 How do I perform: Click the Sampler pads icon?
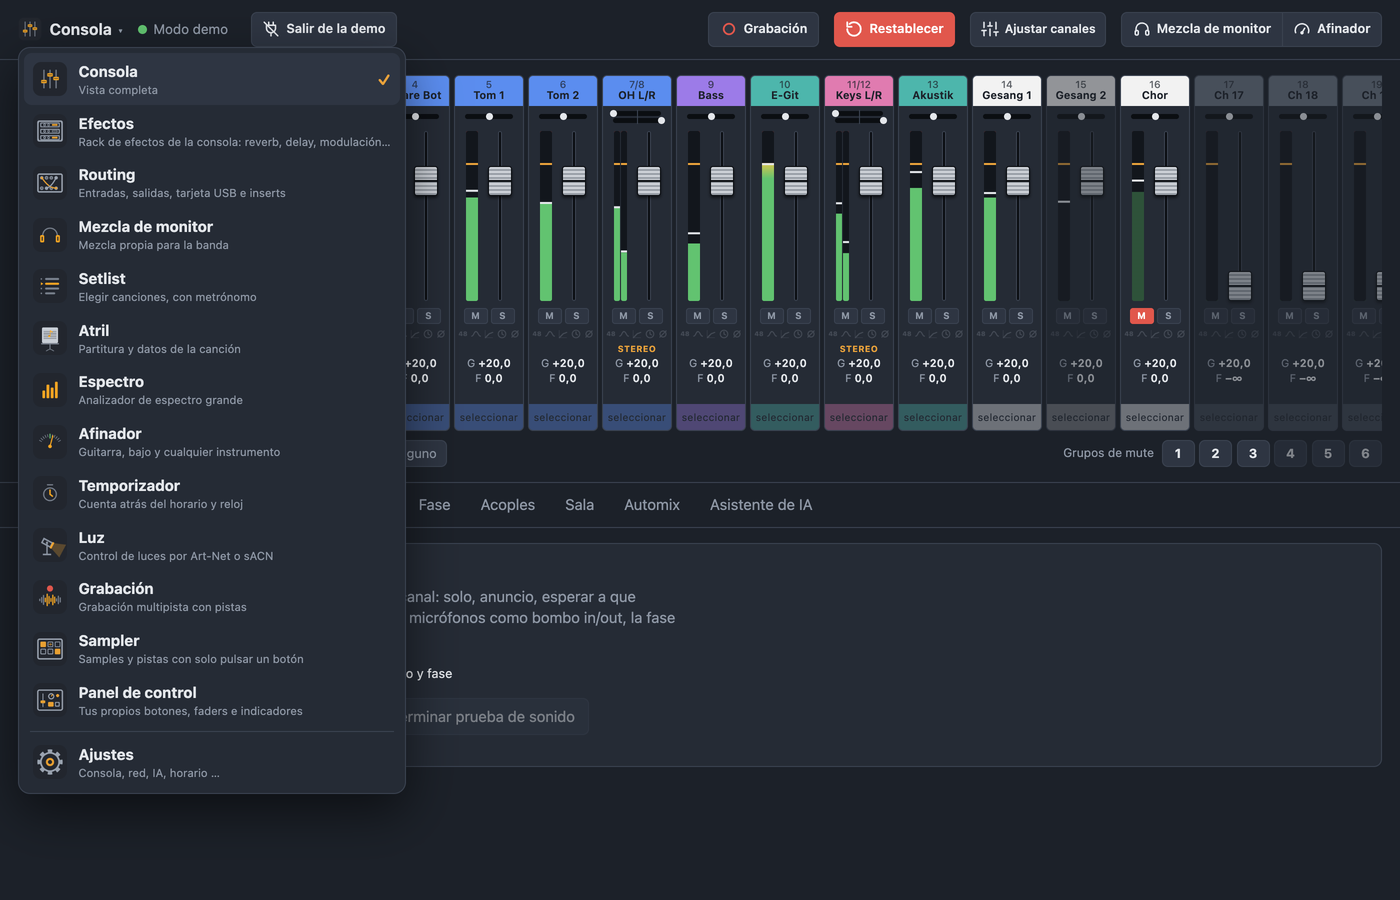(x=50, y=649)
